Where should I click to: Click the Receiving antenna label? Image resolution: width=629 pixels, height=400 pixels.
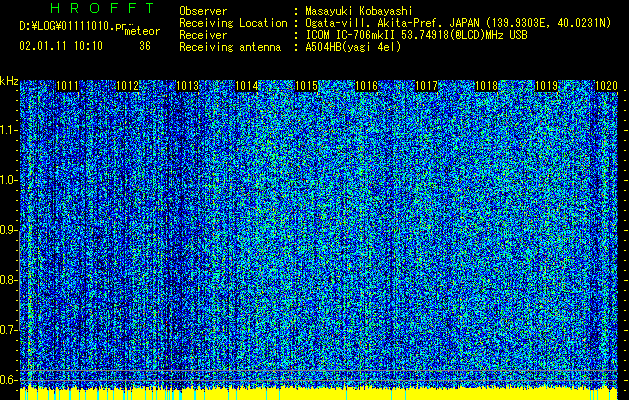pos(230,47)
